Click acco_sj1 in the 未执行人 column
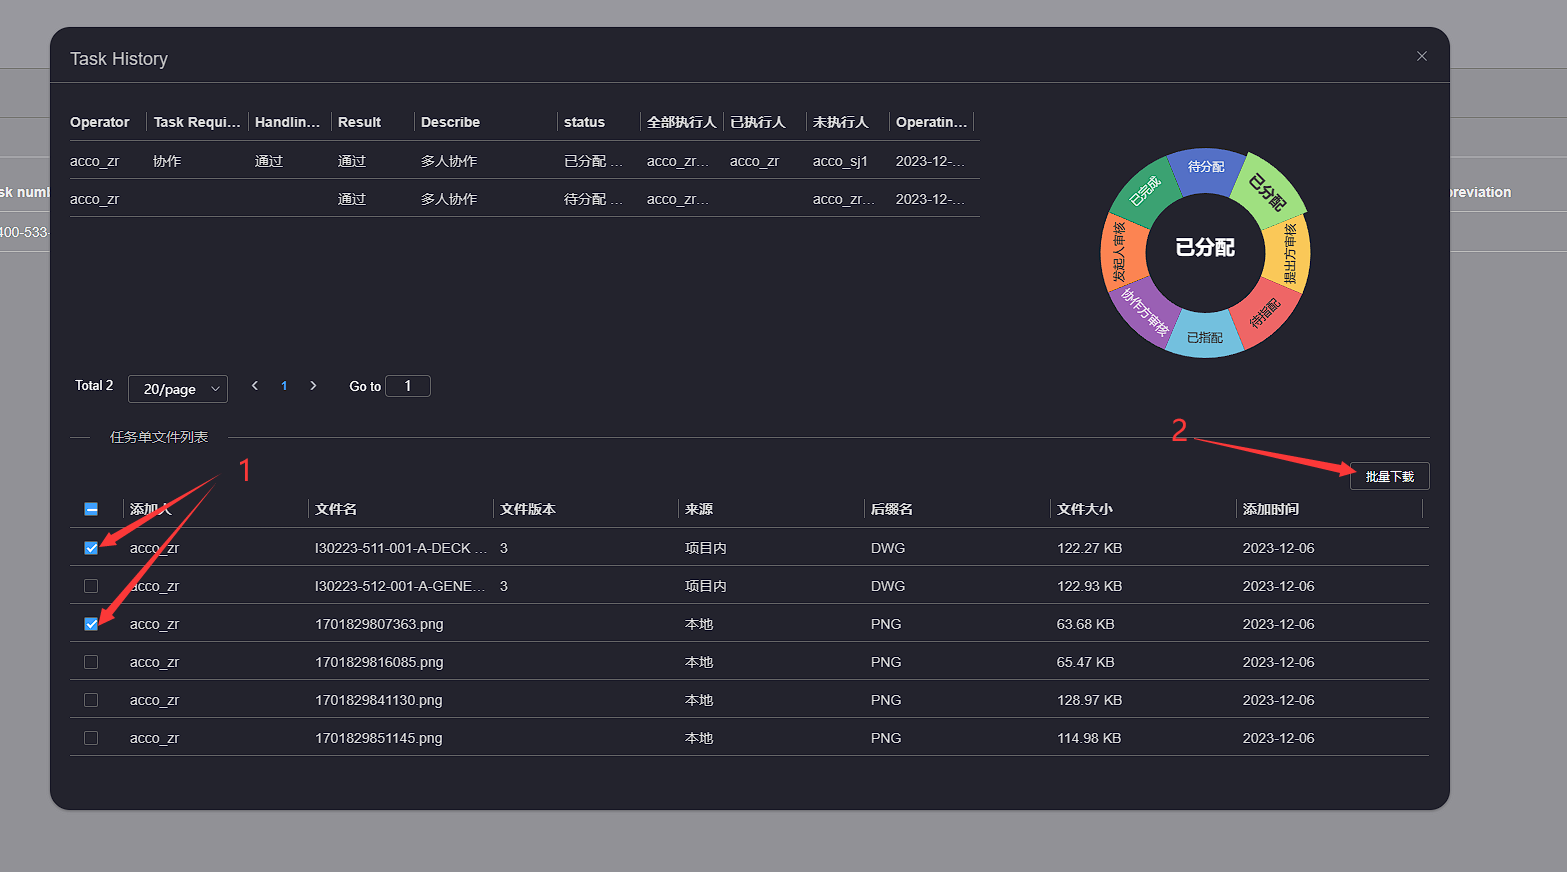The image size is (1567, 872). pyautogui.click(x=840, y=161)
